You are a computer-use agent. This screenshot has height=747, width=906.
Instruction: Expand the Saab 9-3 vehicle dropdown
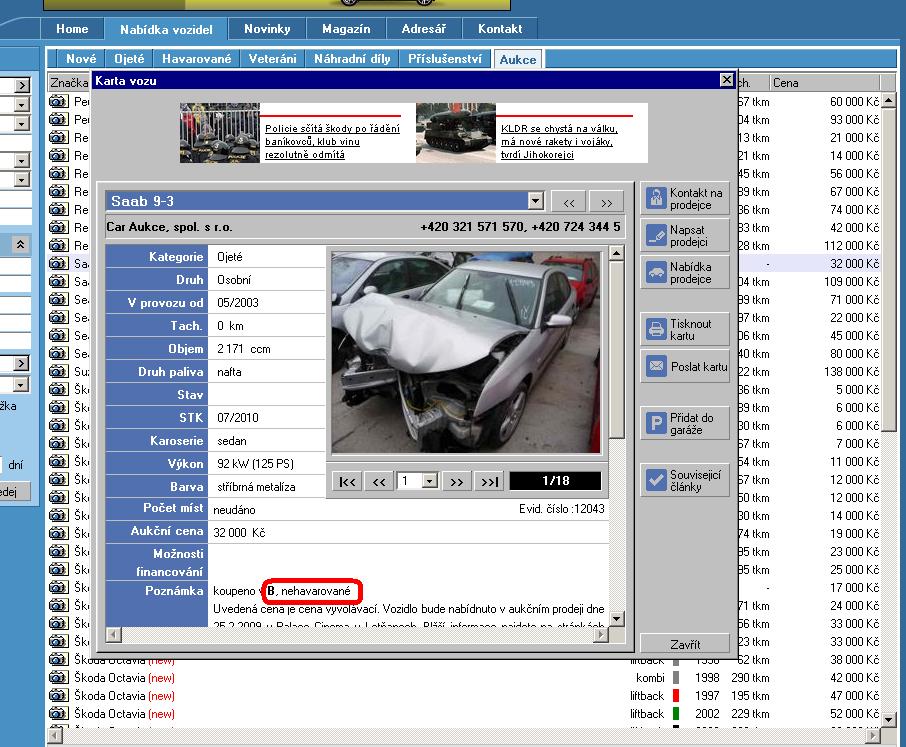click(x=536, y=201)
